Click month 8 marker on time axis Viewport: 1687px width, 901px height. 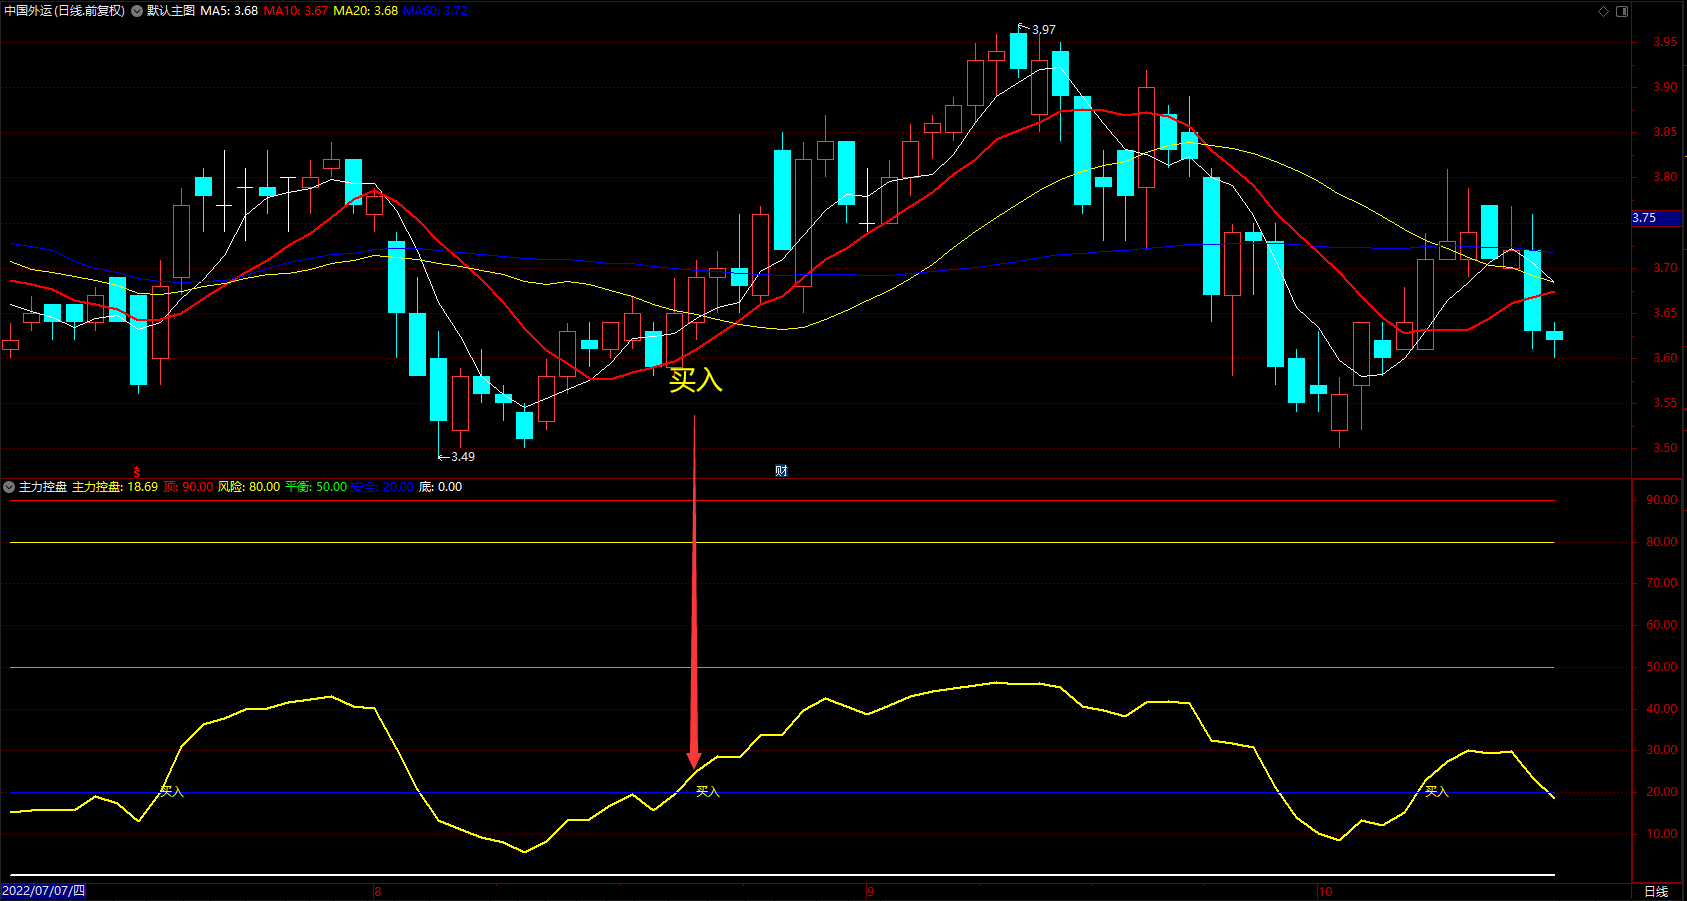coord(377,891)
